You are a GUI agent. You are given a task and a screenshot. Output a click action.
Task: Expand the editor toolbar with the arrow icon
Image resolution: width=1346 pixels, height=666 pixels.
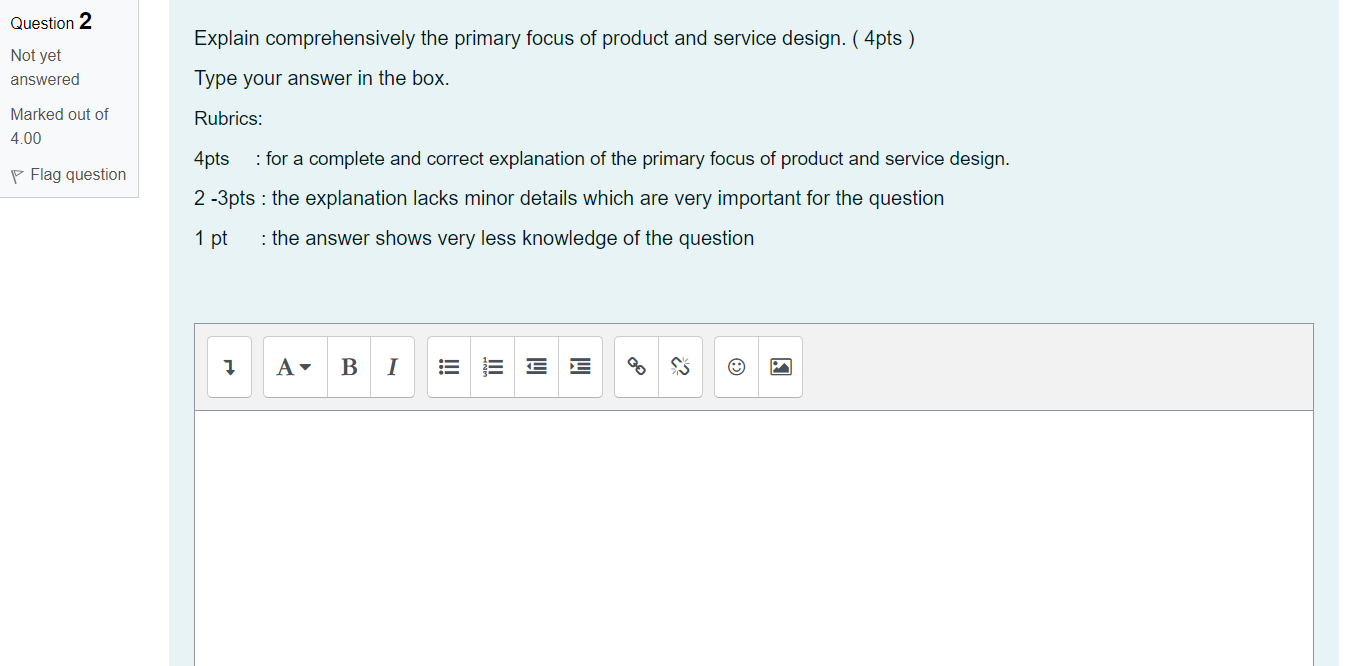pos(229,367)
